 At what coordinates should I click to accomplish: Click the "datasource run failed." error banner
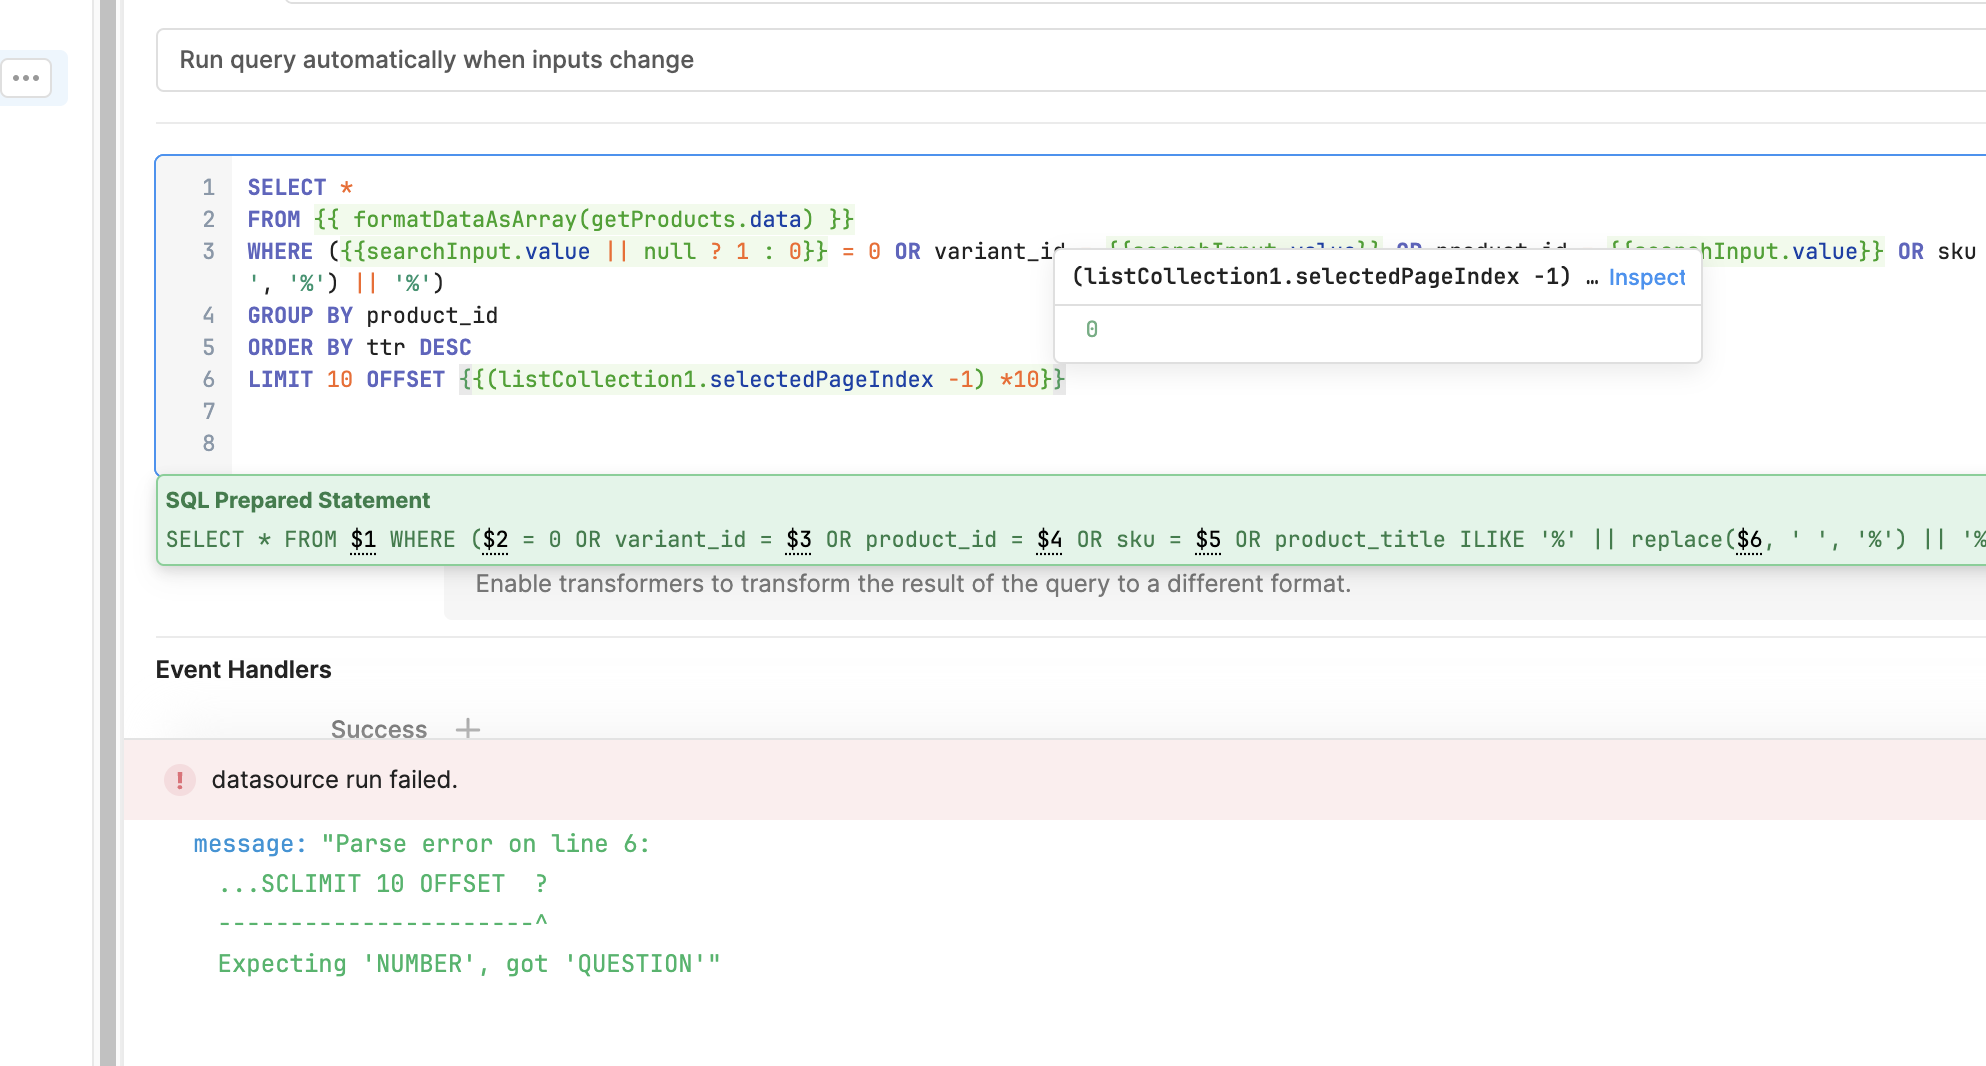click(x=334, y=780)
